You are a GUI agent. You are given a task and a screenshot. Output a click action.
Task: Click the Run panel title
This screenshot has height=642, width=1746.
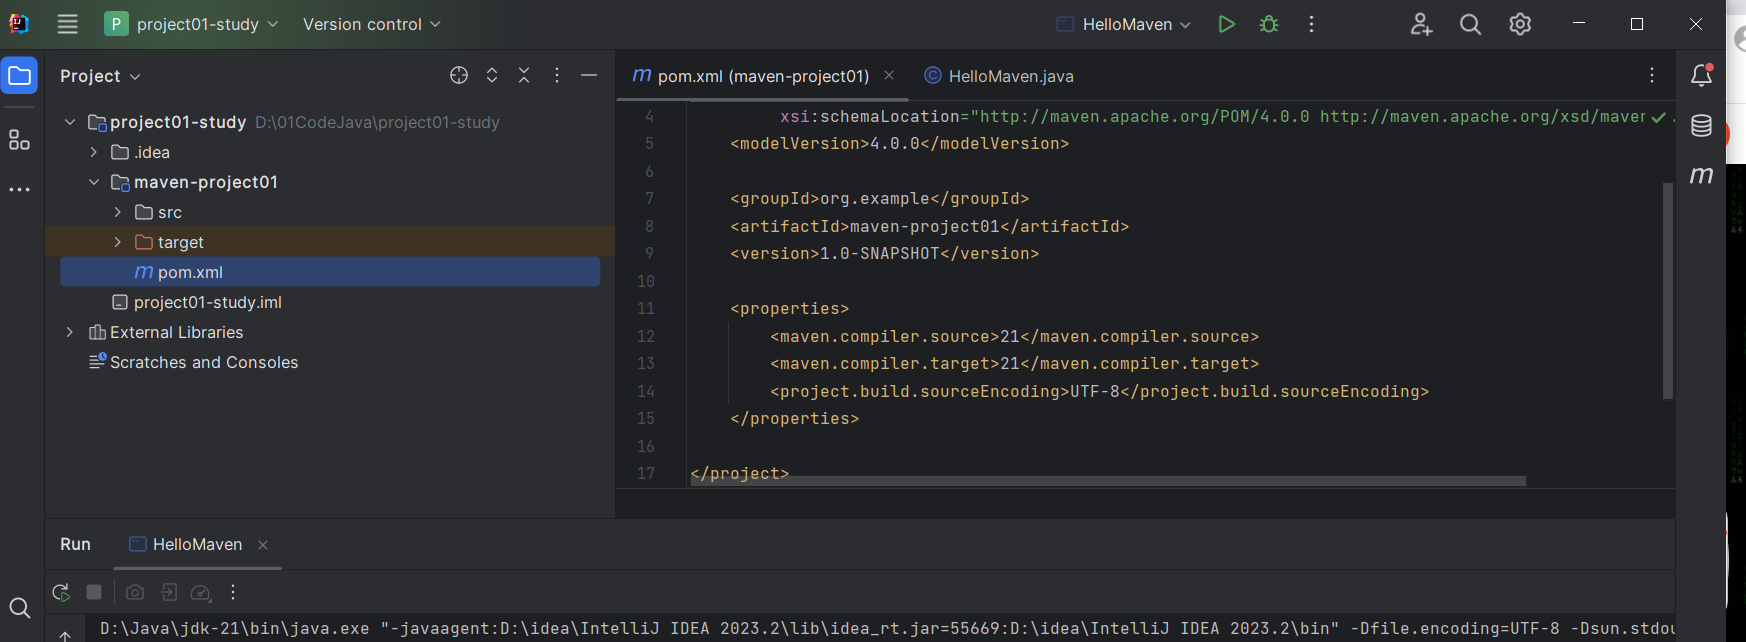75,544
